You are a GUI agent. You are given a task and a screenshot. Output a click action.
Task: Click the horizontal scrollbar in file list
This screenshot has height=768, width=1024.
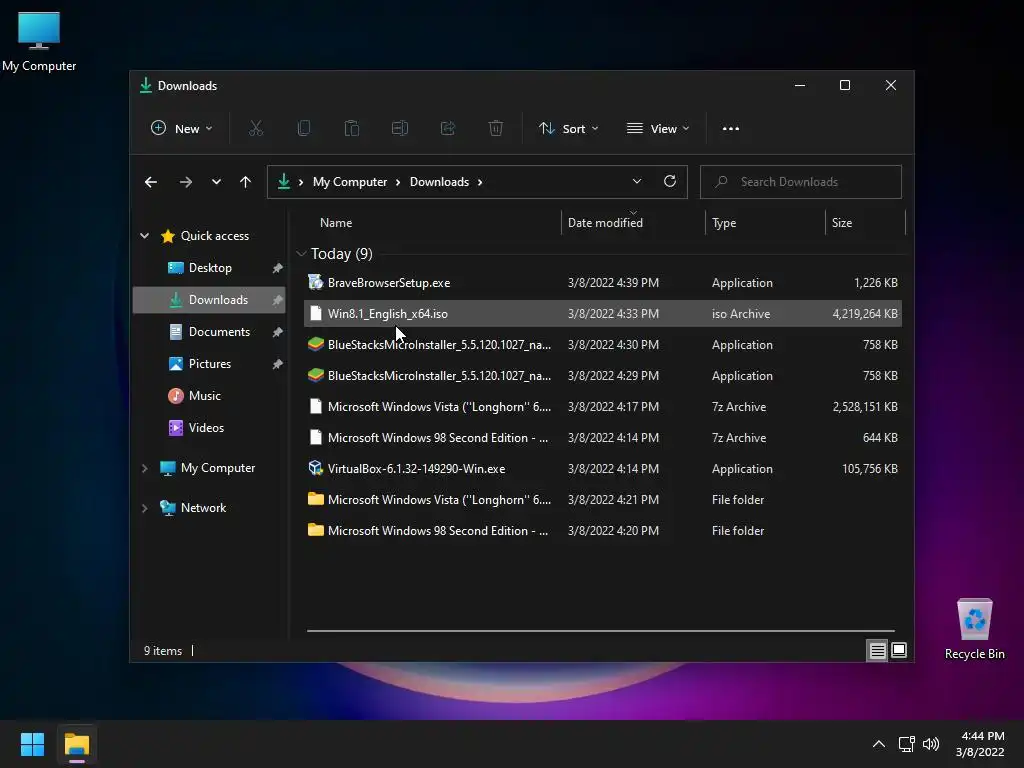point(600,631)
